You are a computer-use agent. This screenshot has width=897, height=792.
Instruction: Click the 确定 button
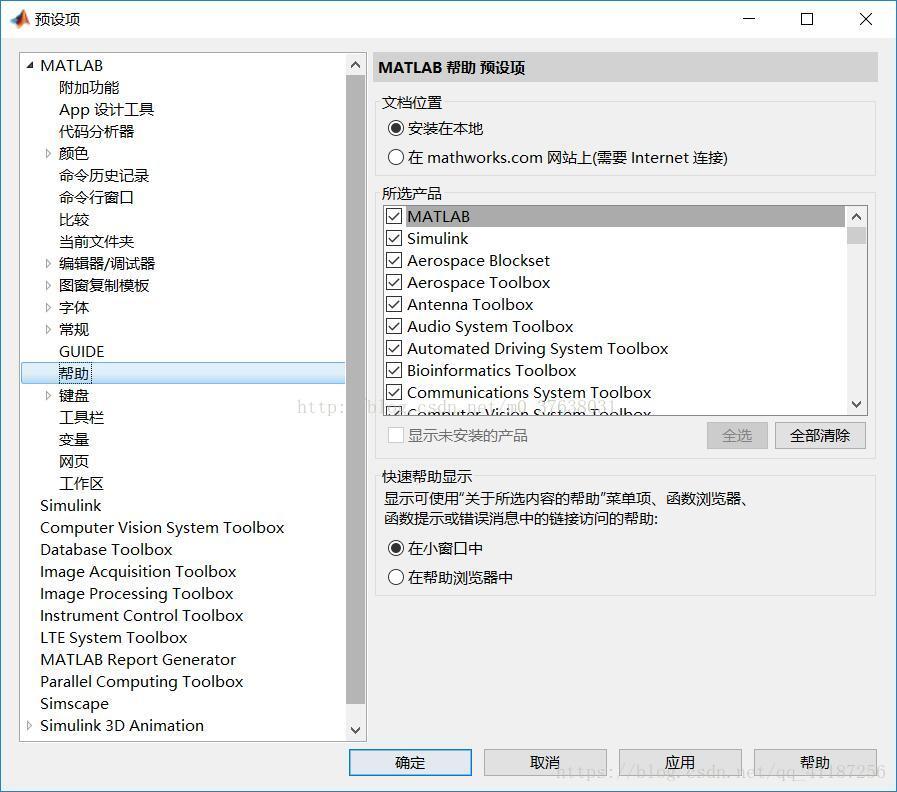[x=410, y=762]
